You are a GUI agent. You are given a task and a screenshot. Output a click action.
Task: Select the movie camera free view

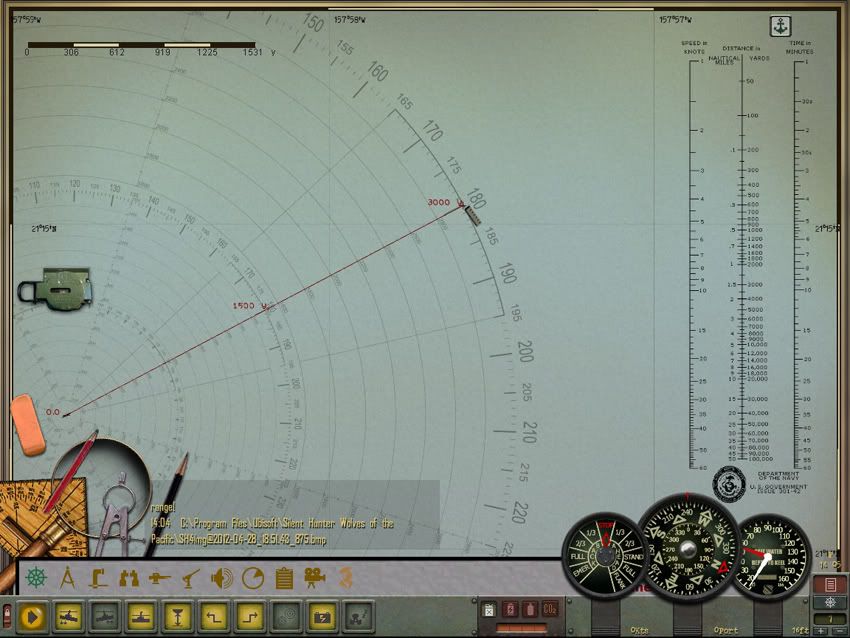(x=315, y=578)
